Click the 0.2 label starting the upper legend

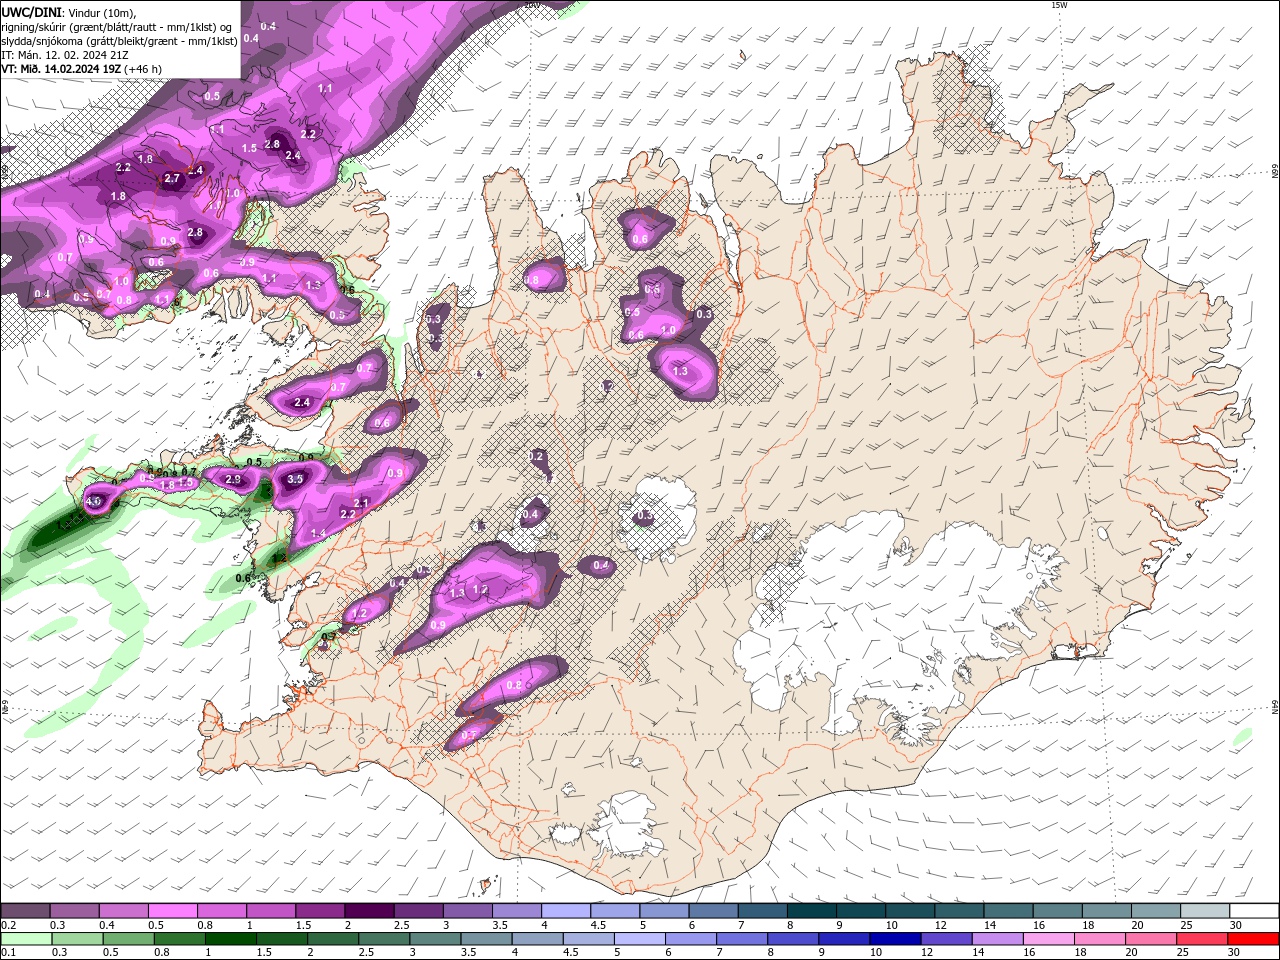click(x=7, y=926)
